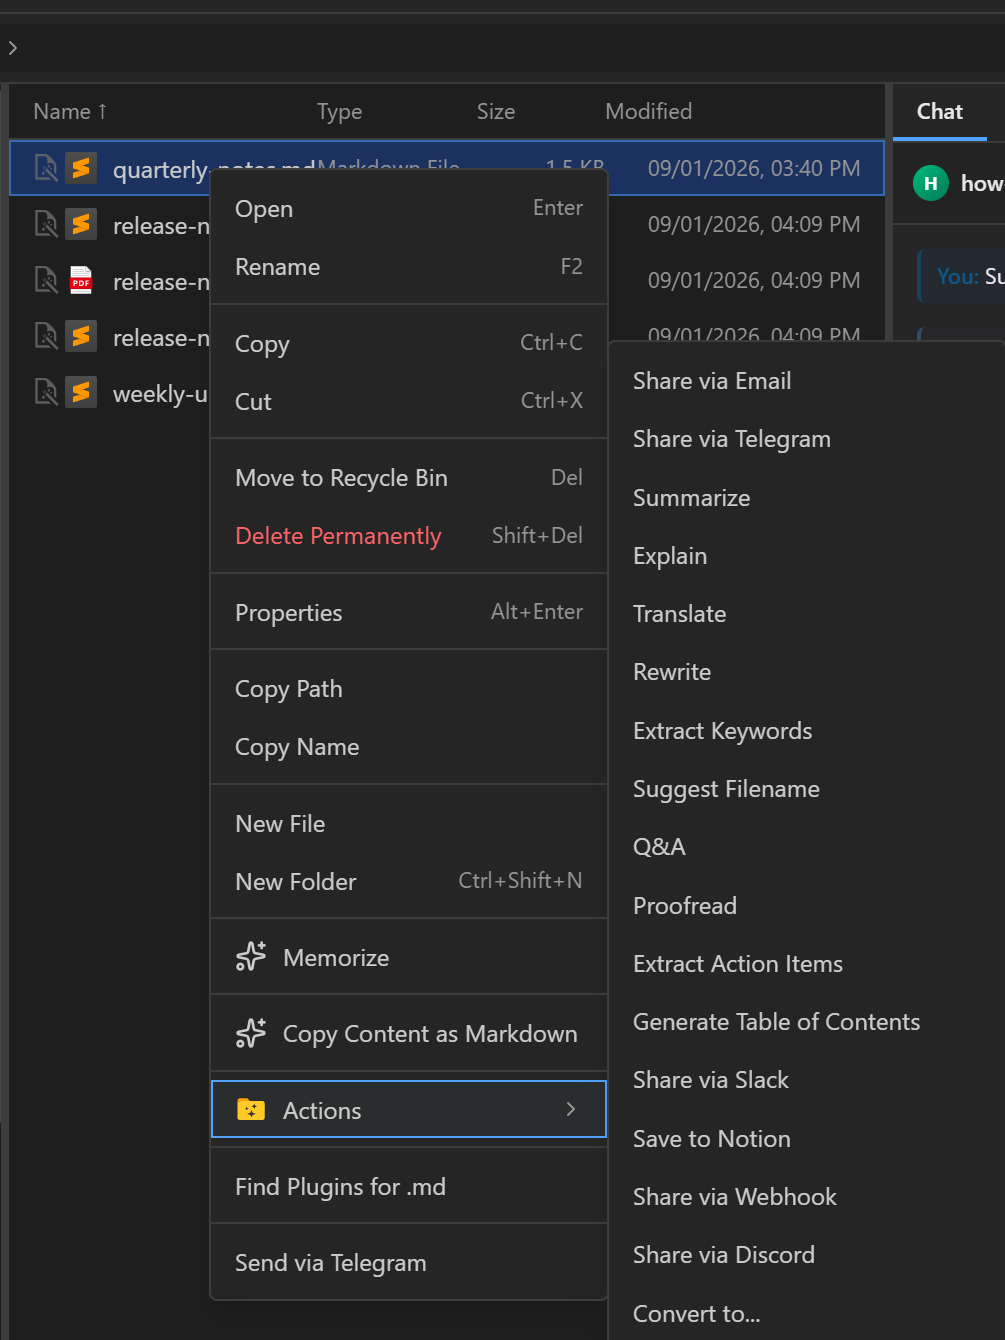Click the 'You:' chat message bubble
This screenshot has width=1005, height=1340.
pos(961,276)
